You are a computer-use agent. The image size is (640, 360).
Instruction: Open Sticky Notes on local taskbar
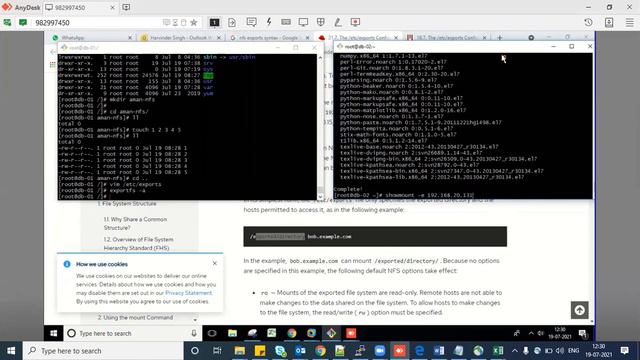(260, 351)
